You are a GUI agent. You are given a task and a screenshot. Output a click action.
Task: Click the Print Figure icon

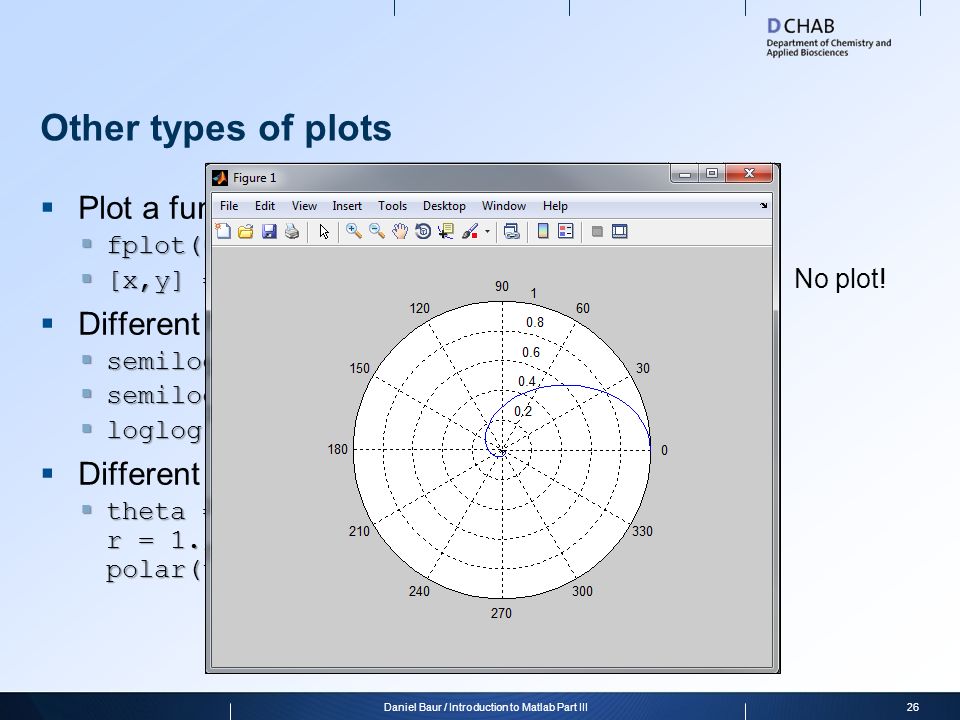point(292,231)
